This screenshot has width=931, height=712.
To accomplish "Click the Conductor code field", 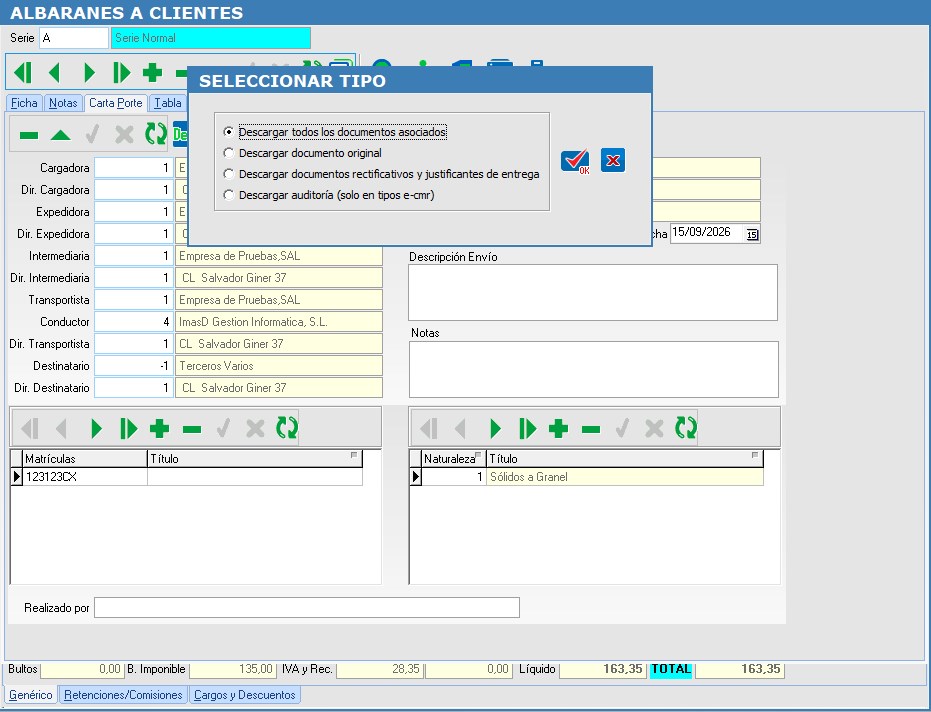I will tap(134, 322).
